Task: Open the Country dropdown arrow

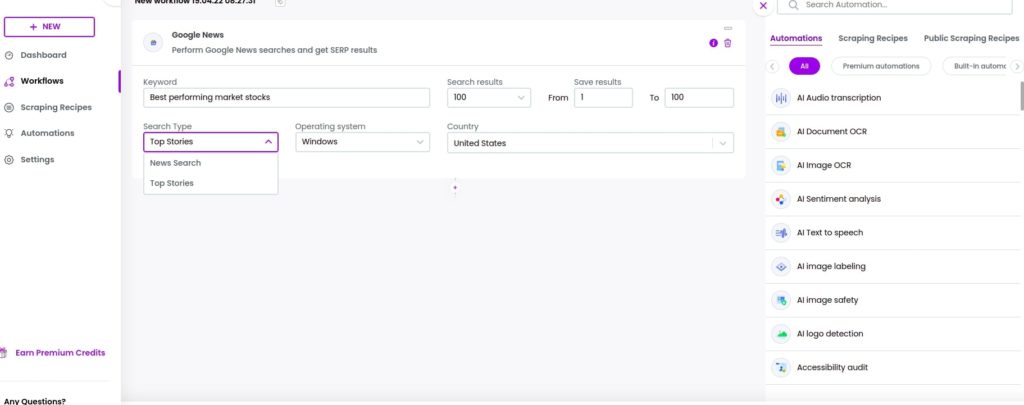Action: (x=723, y=143)
